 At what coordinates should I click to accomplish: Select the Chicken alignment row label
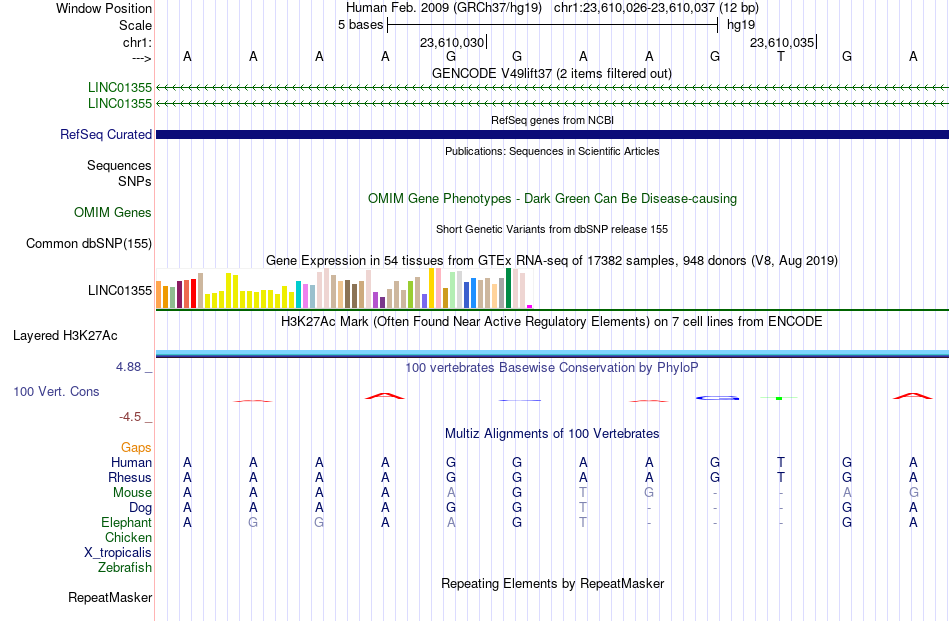tap(128, 538)
